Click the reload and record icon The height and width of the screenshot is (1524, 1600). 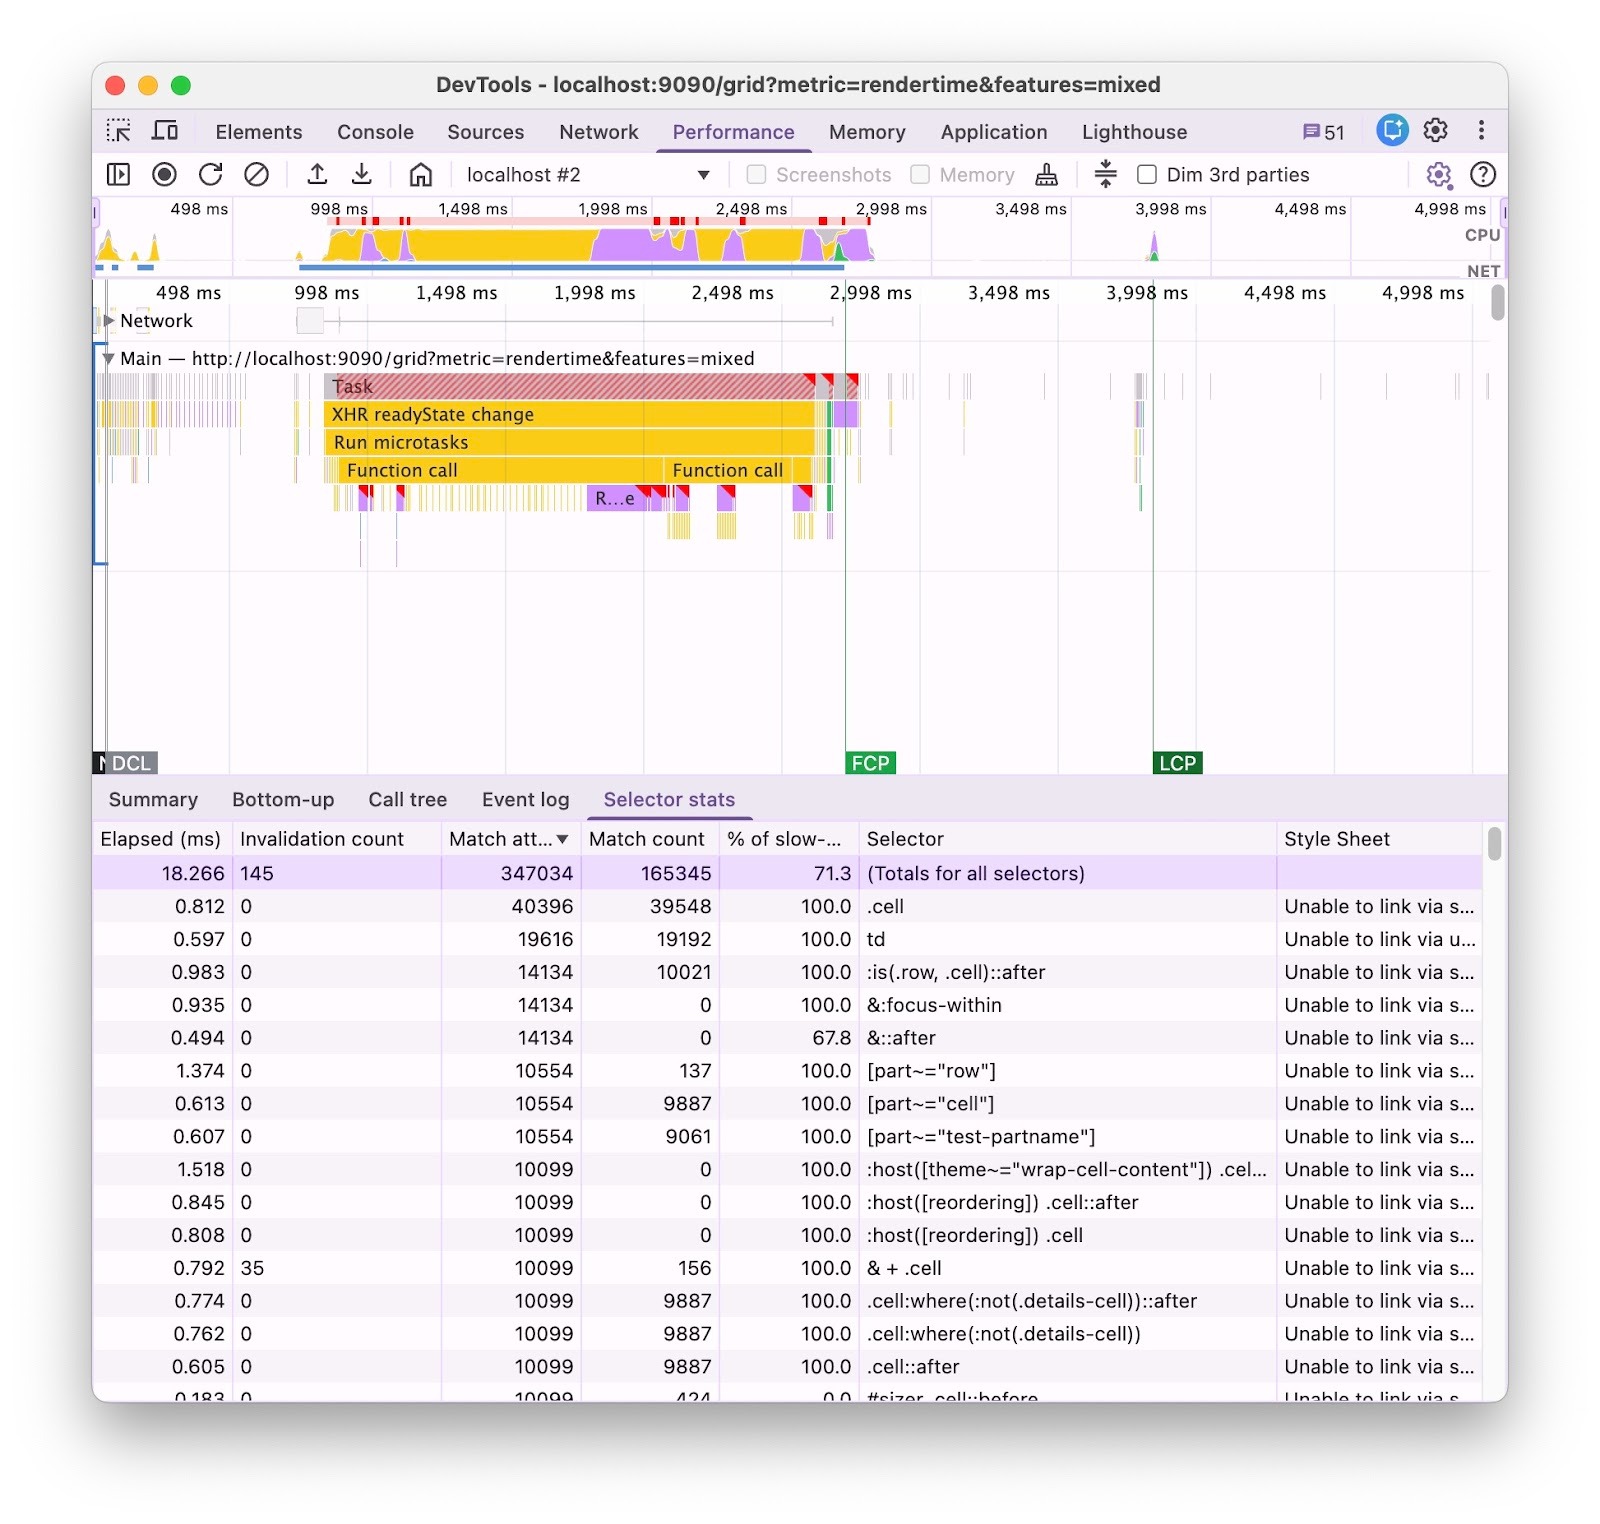coord(210,175)
